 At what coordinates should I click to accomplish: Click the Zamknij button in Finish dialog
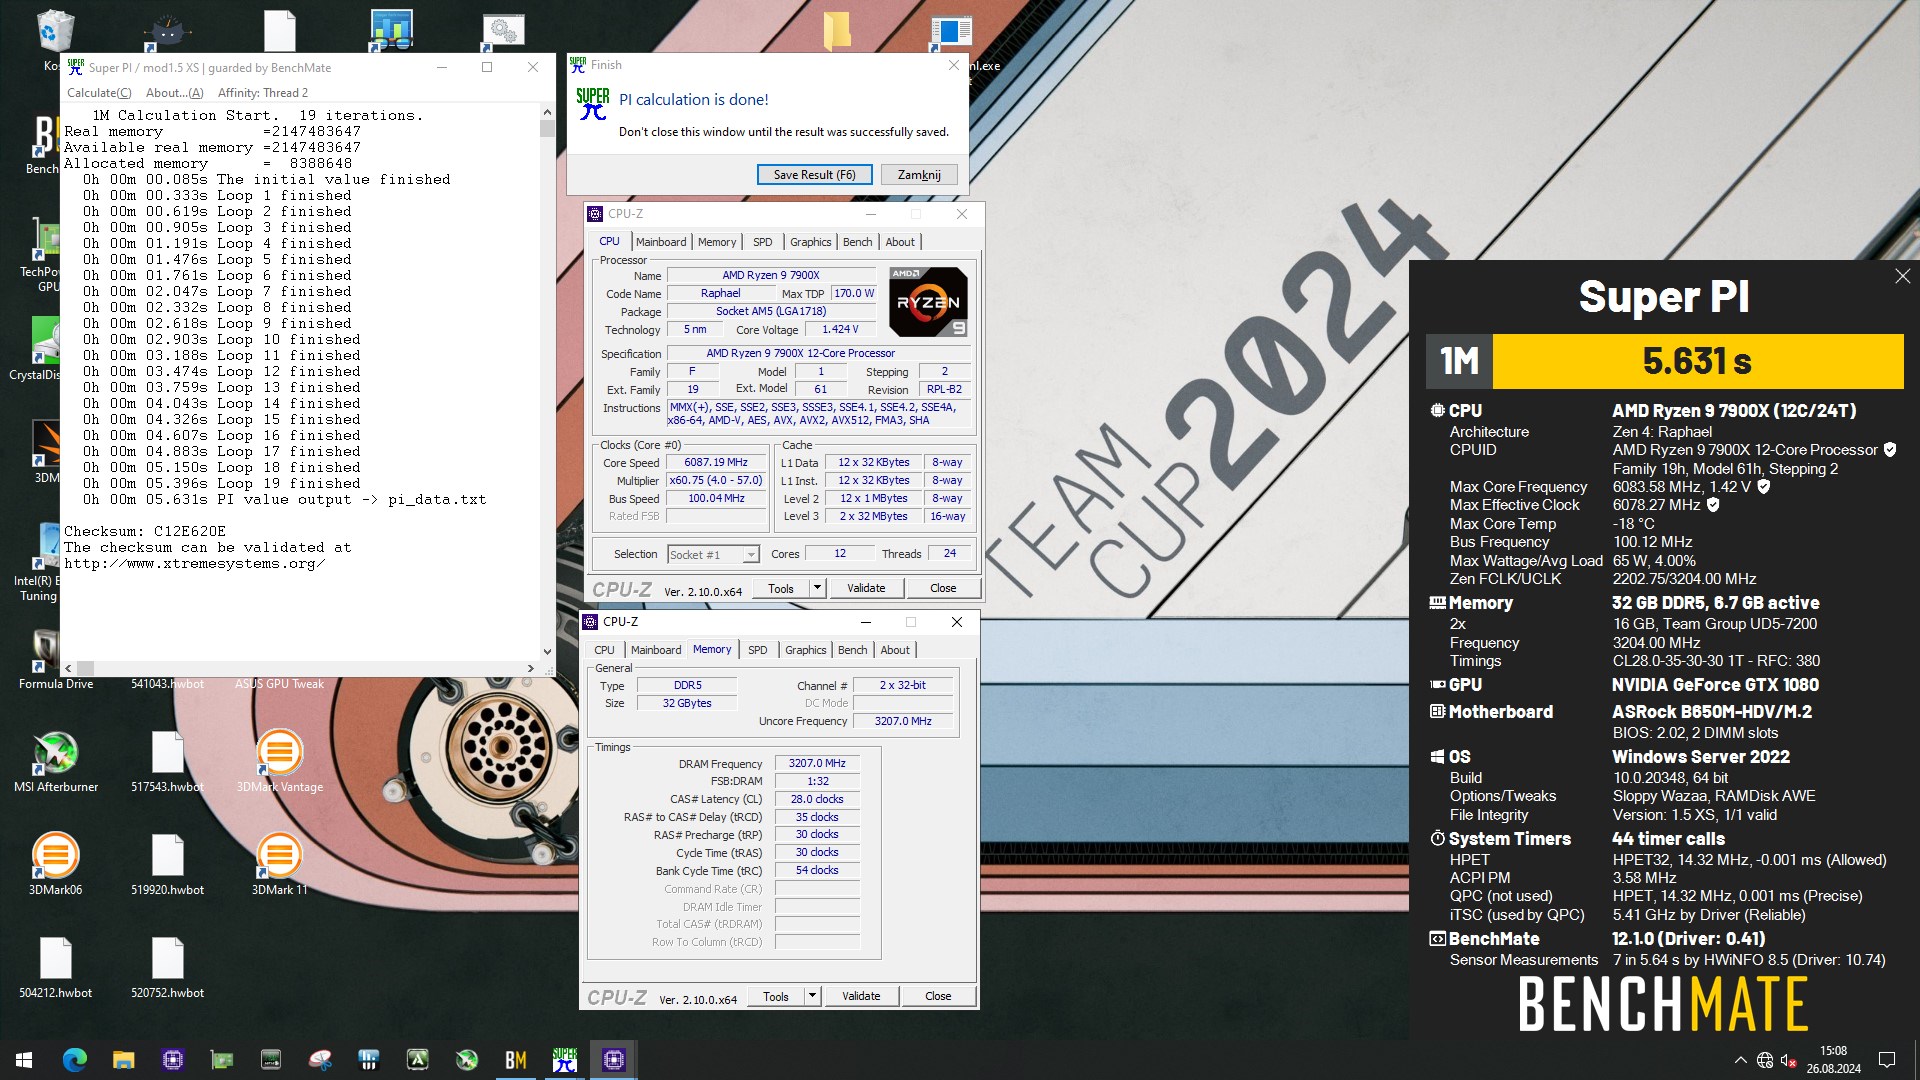click(919, 175)
